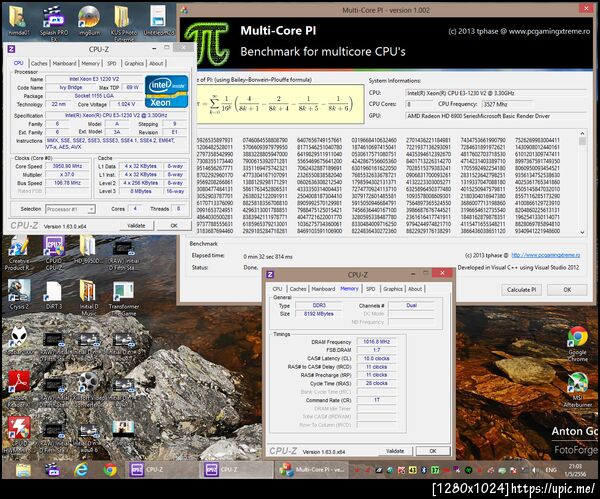Switch to CPU tab in CPU-Z memory window

[277, 289]
